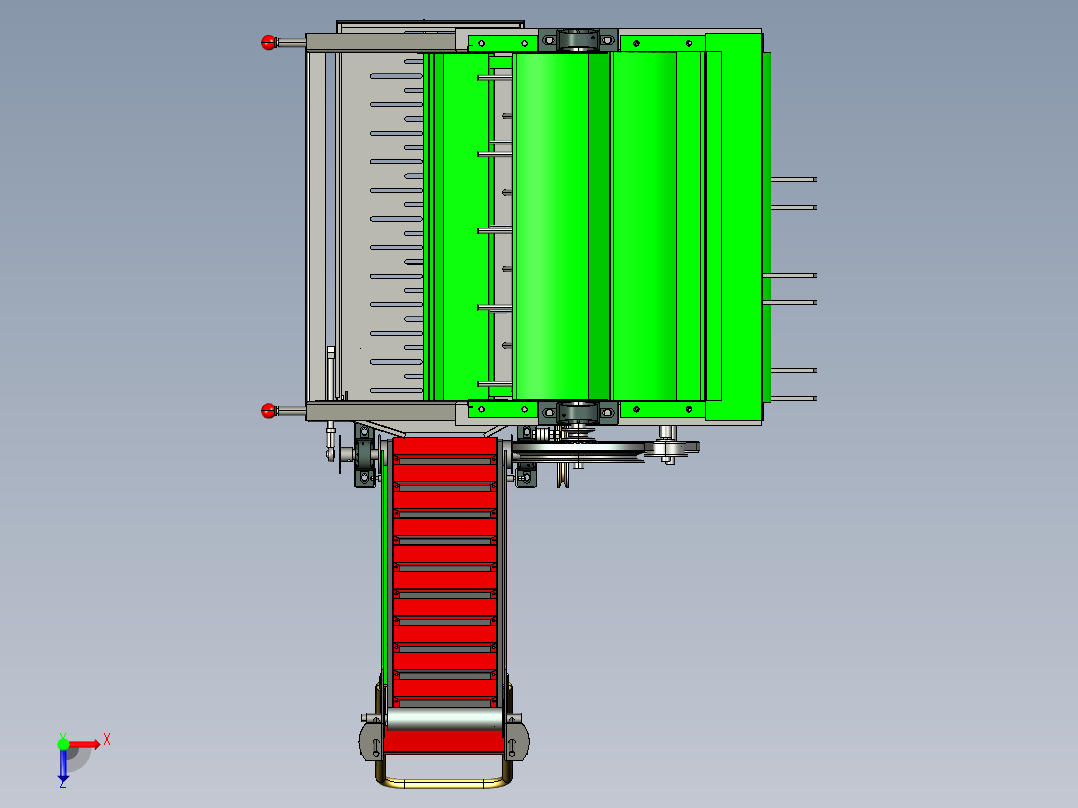Select the upper red ball handle knob
Viewport: 1078px width, 808px height.
269,43
